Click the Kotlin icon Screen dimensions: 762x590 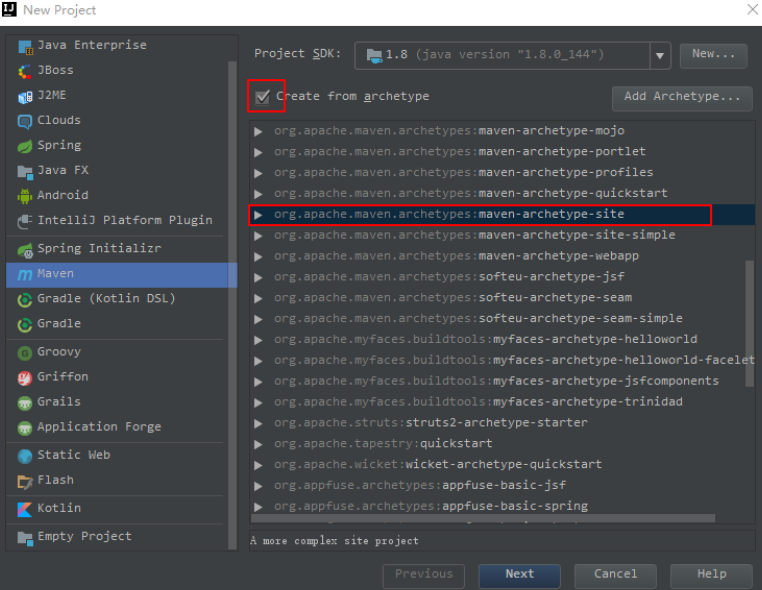[x=25, y=509]
